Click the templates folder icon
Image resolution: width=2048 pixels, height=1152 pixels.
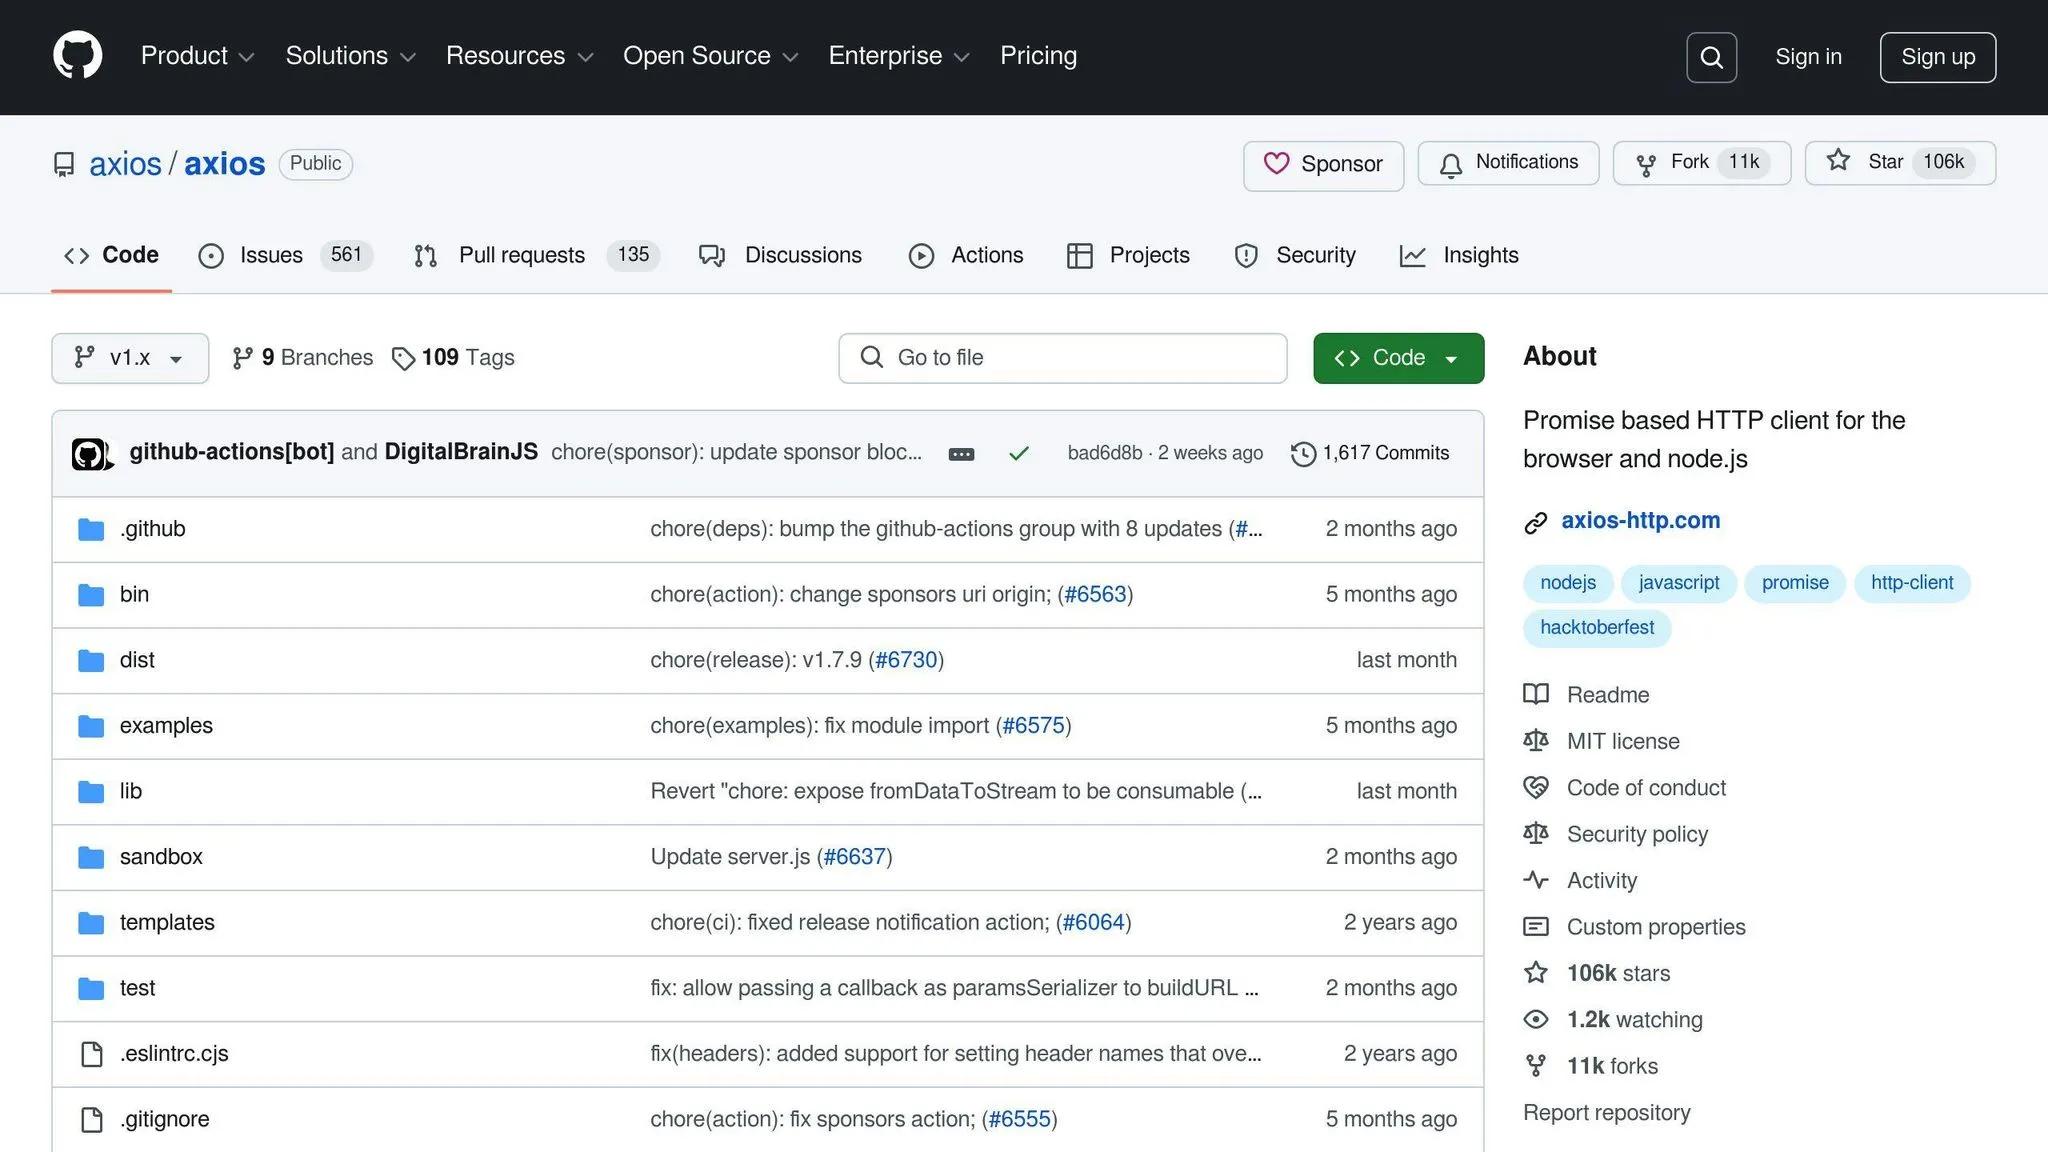(91, 923)
